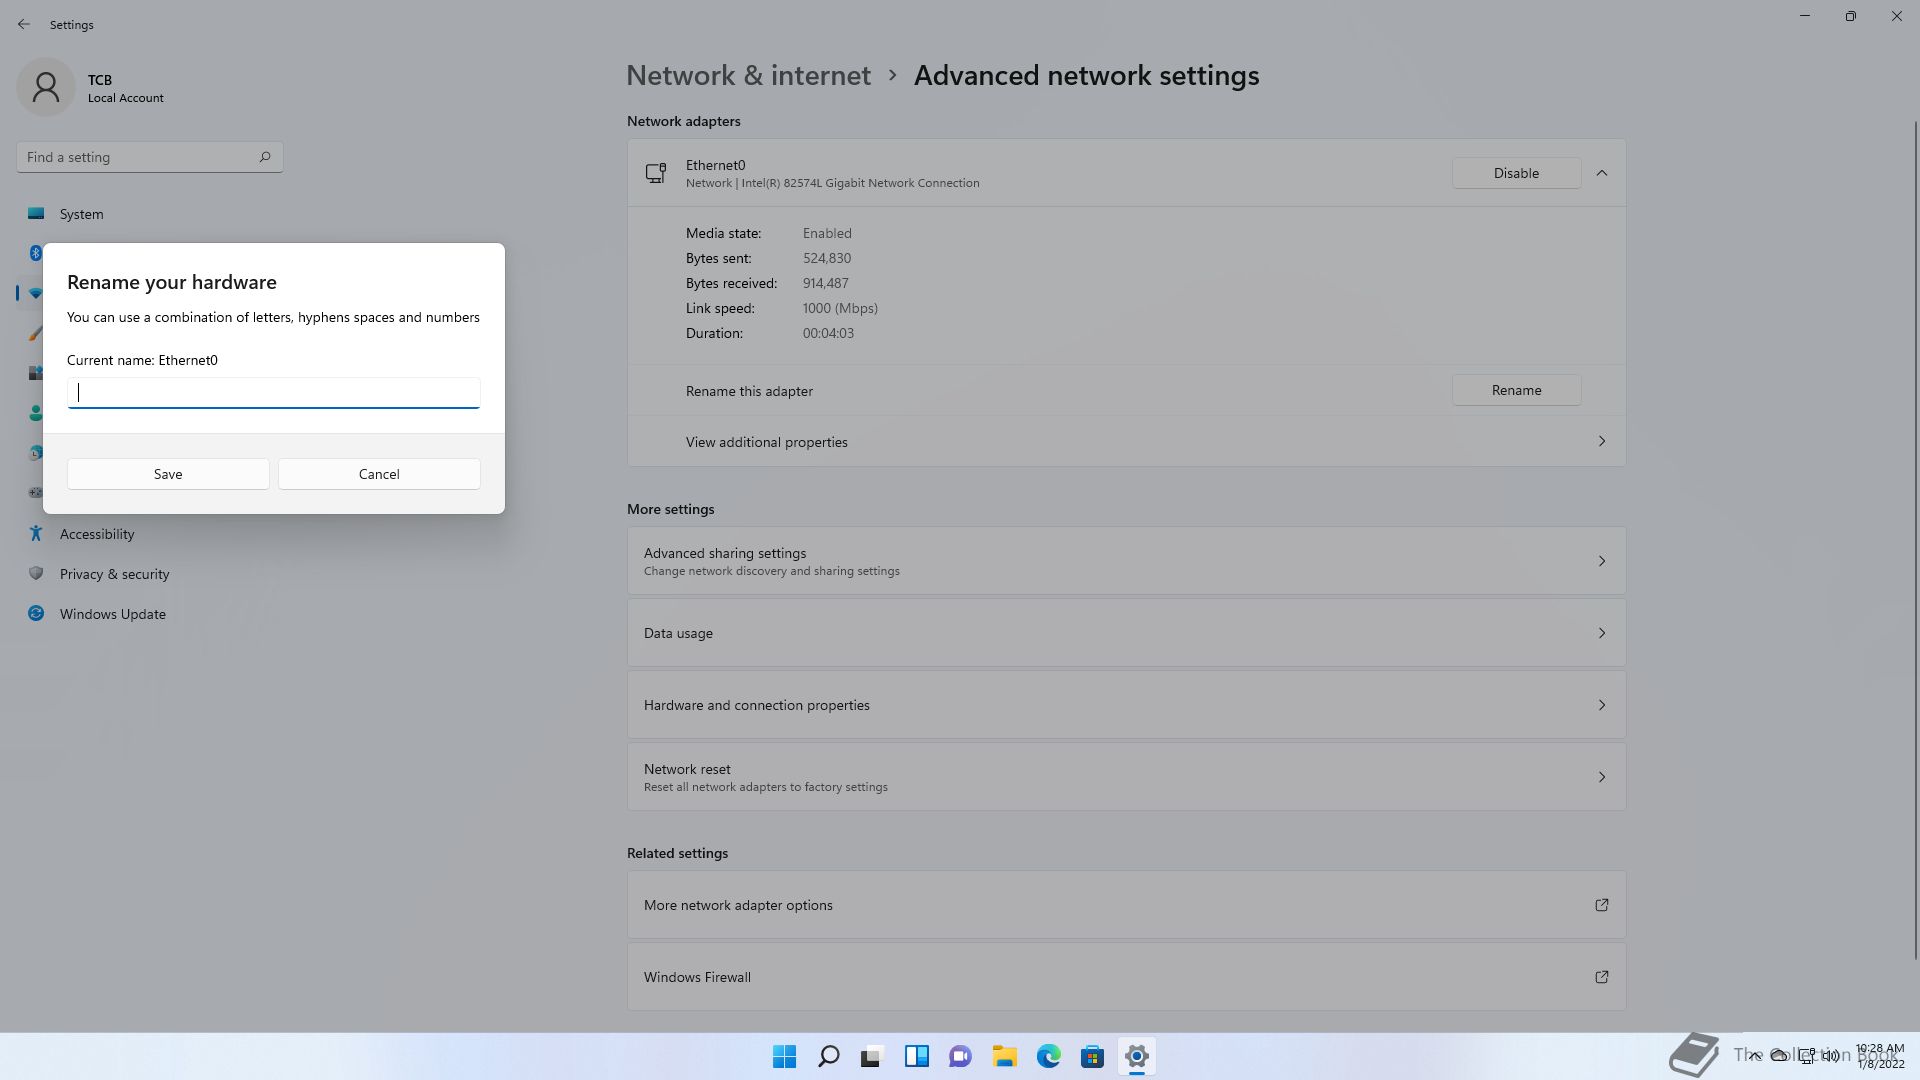The image size is (1920, 1080).
Task: Open Hardware and connection properties
Action: coord(1126,705)
